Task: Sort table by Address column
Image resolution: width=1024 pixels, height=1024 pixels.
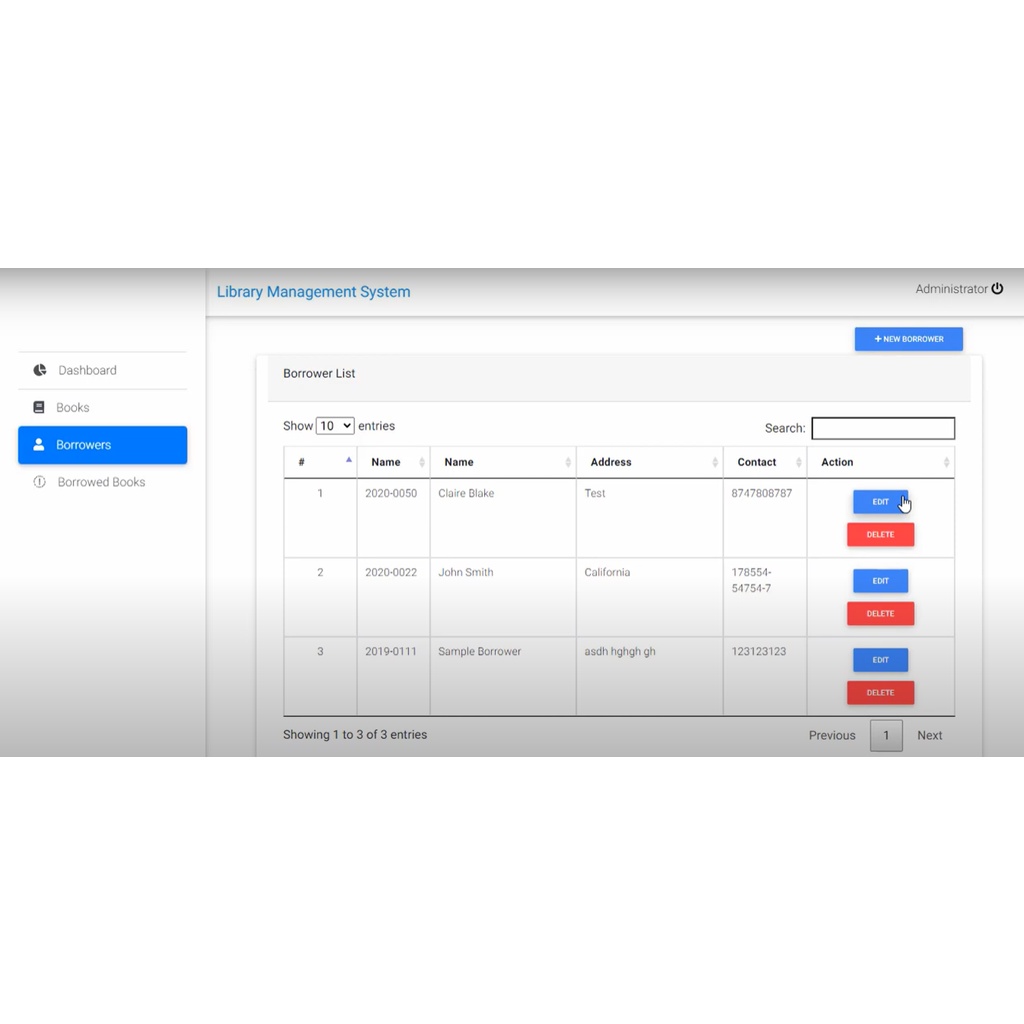Action: (x=714, y=462)
